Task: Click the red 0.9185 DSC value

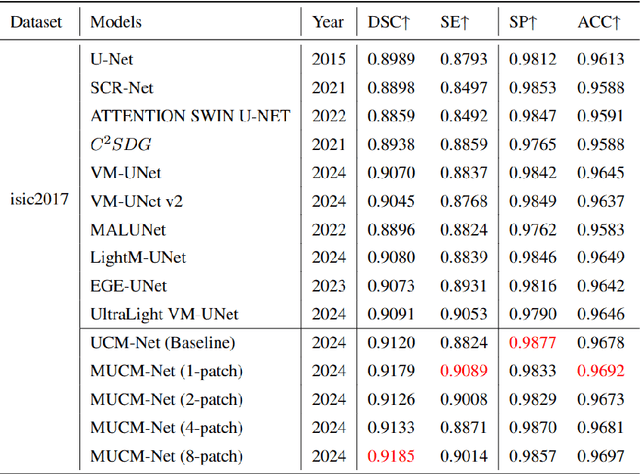Action: point(390,456)
